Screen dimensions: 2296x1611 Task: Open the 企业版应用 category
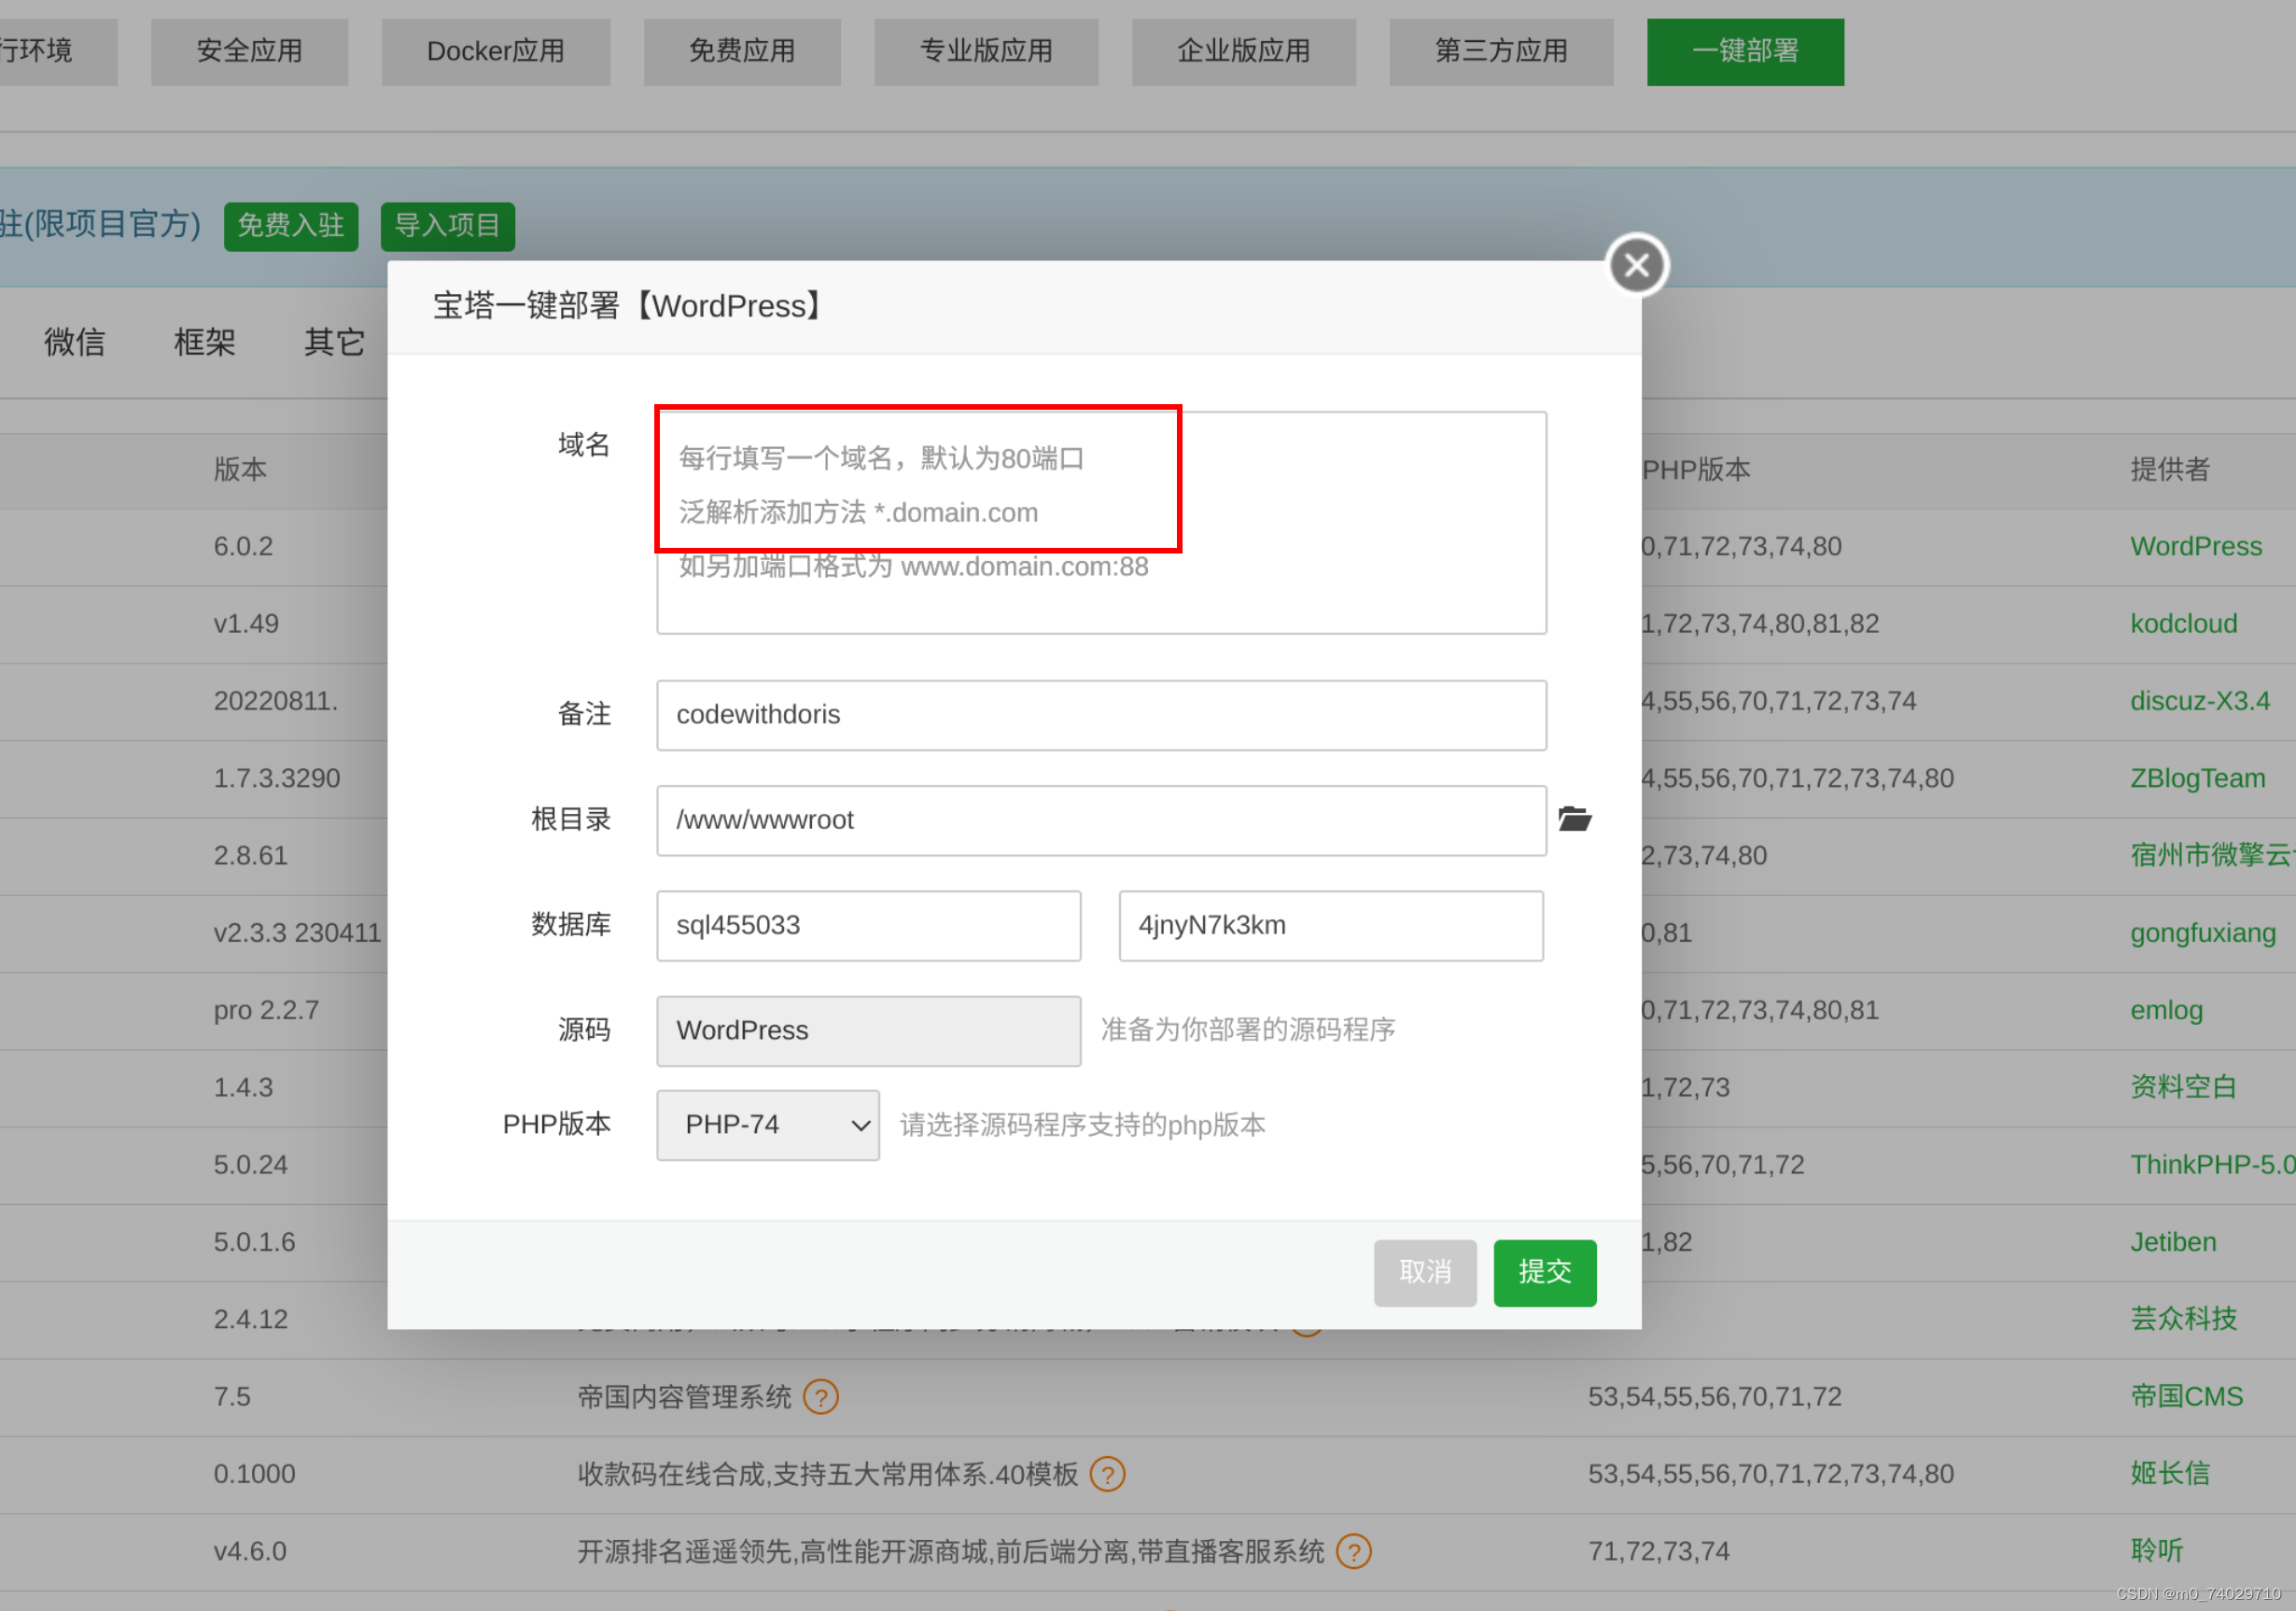[x=1243, y=51]
